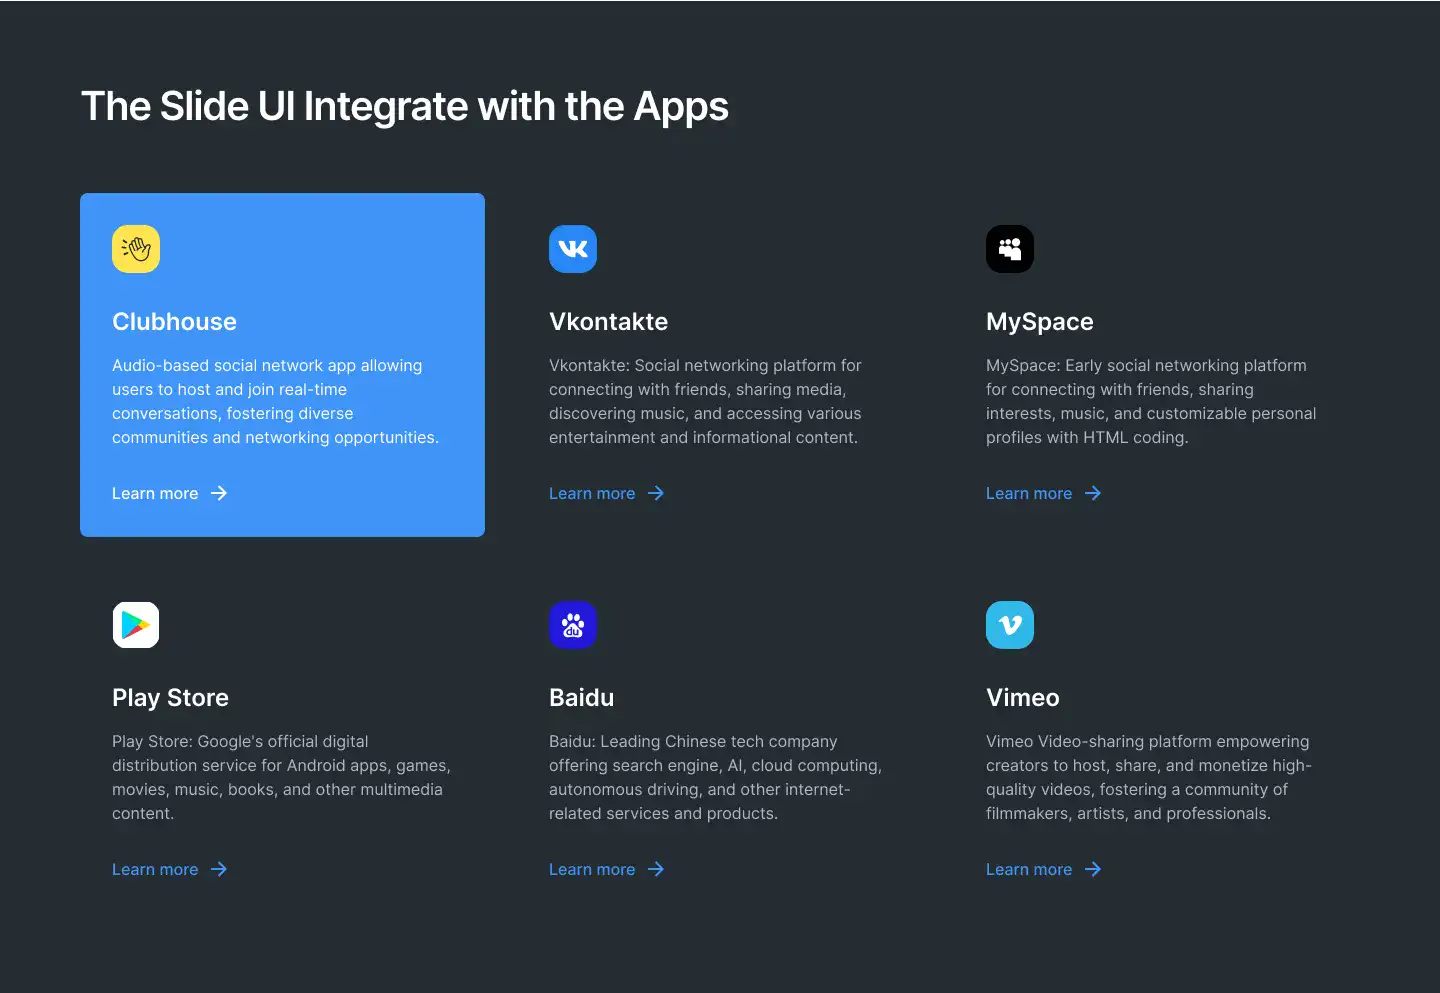Click the Play Store triangle icon
This screenshot has width=1440, height=993.
[136, 625]
